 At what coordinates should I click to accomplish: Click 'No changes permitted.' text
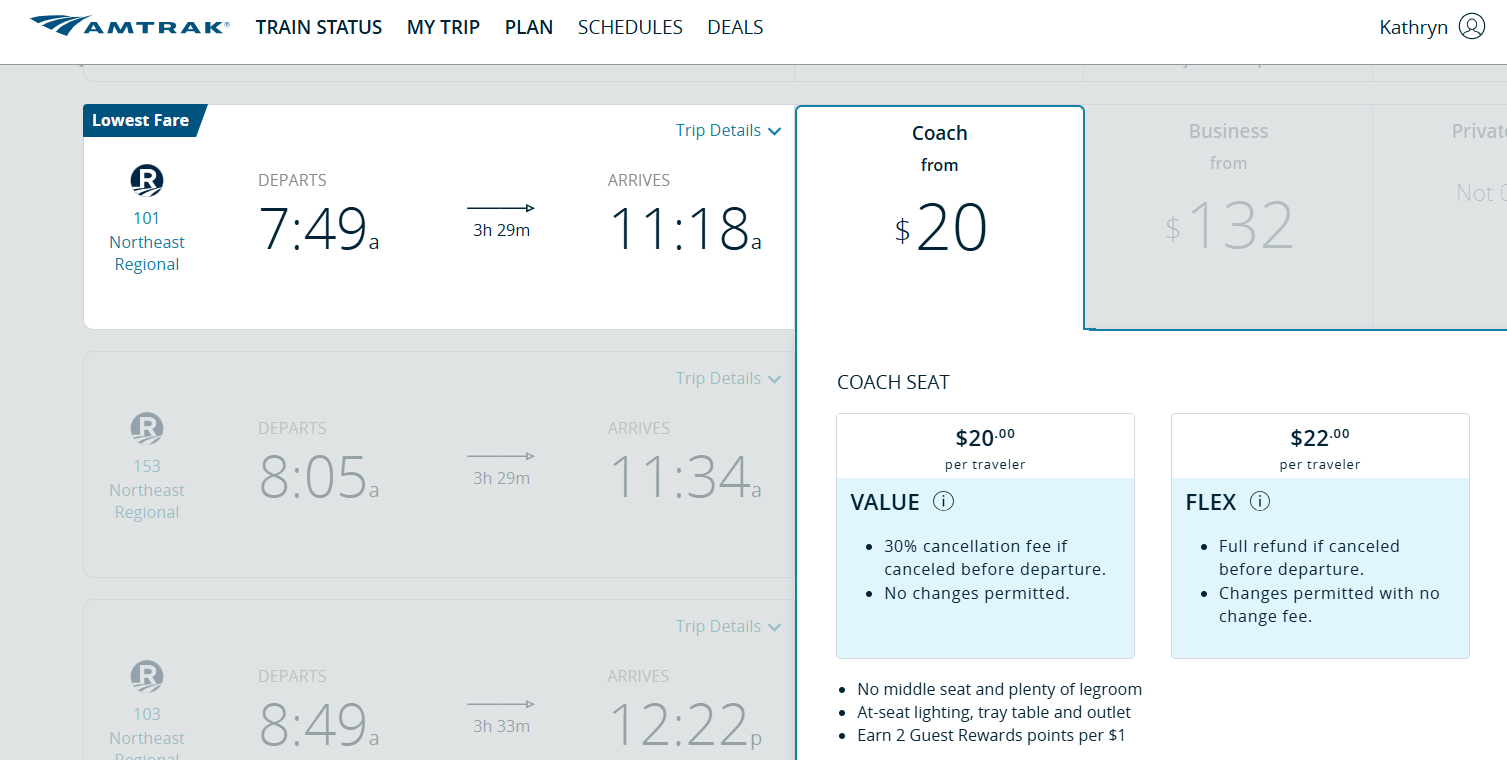coord(977,593)
